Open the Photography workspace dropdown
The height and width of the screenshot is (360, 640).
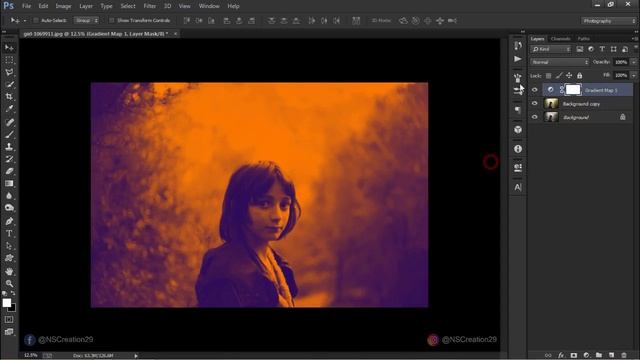[x=608, y=21]
